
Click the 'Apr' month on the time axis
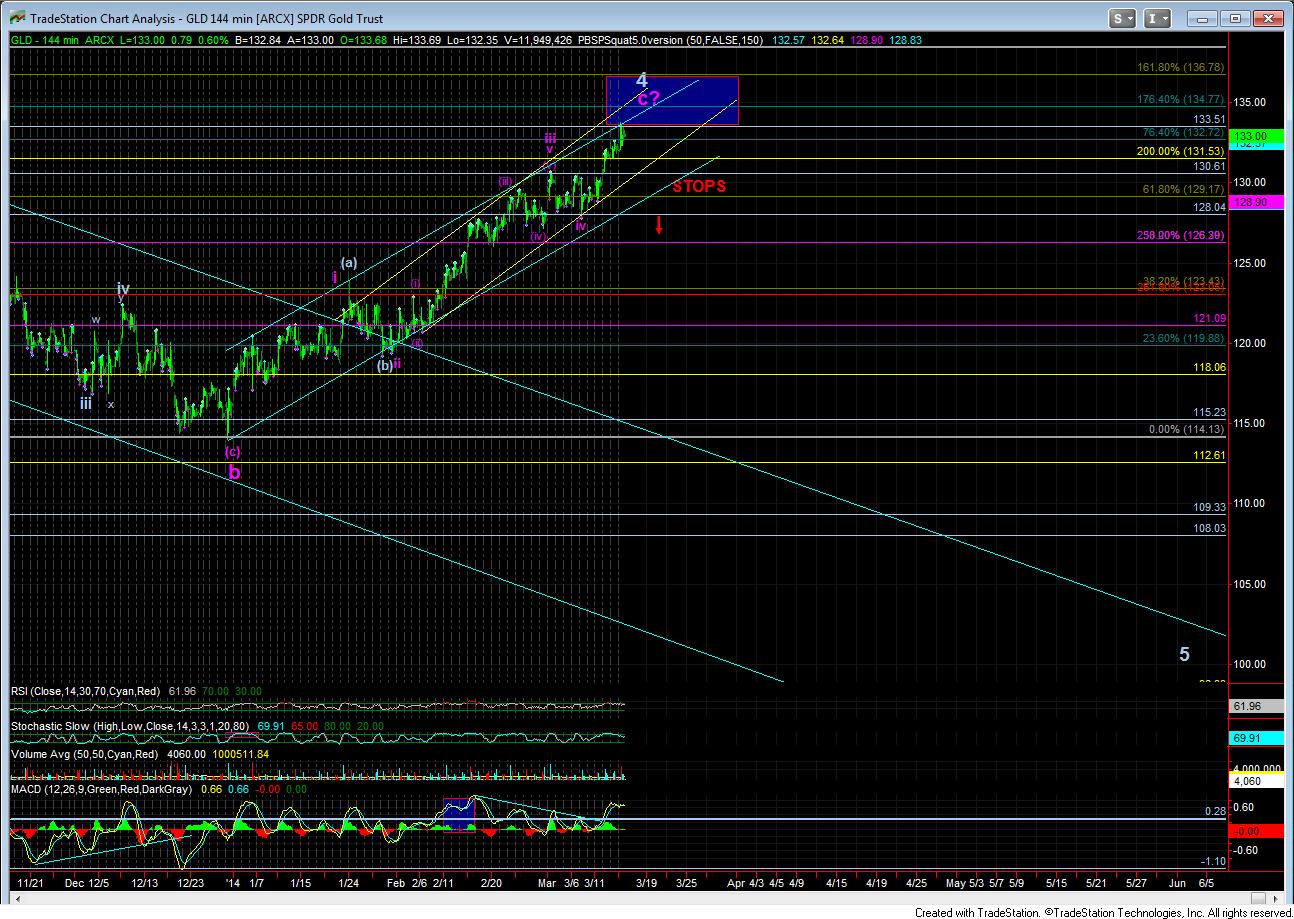coord(737,883)
